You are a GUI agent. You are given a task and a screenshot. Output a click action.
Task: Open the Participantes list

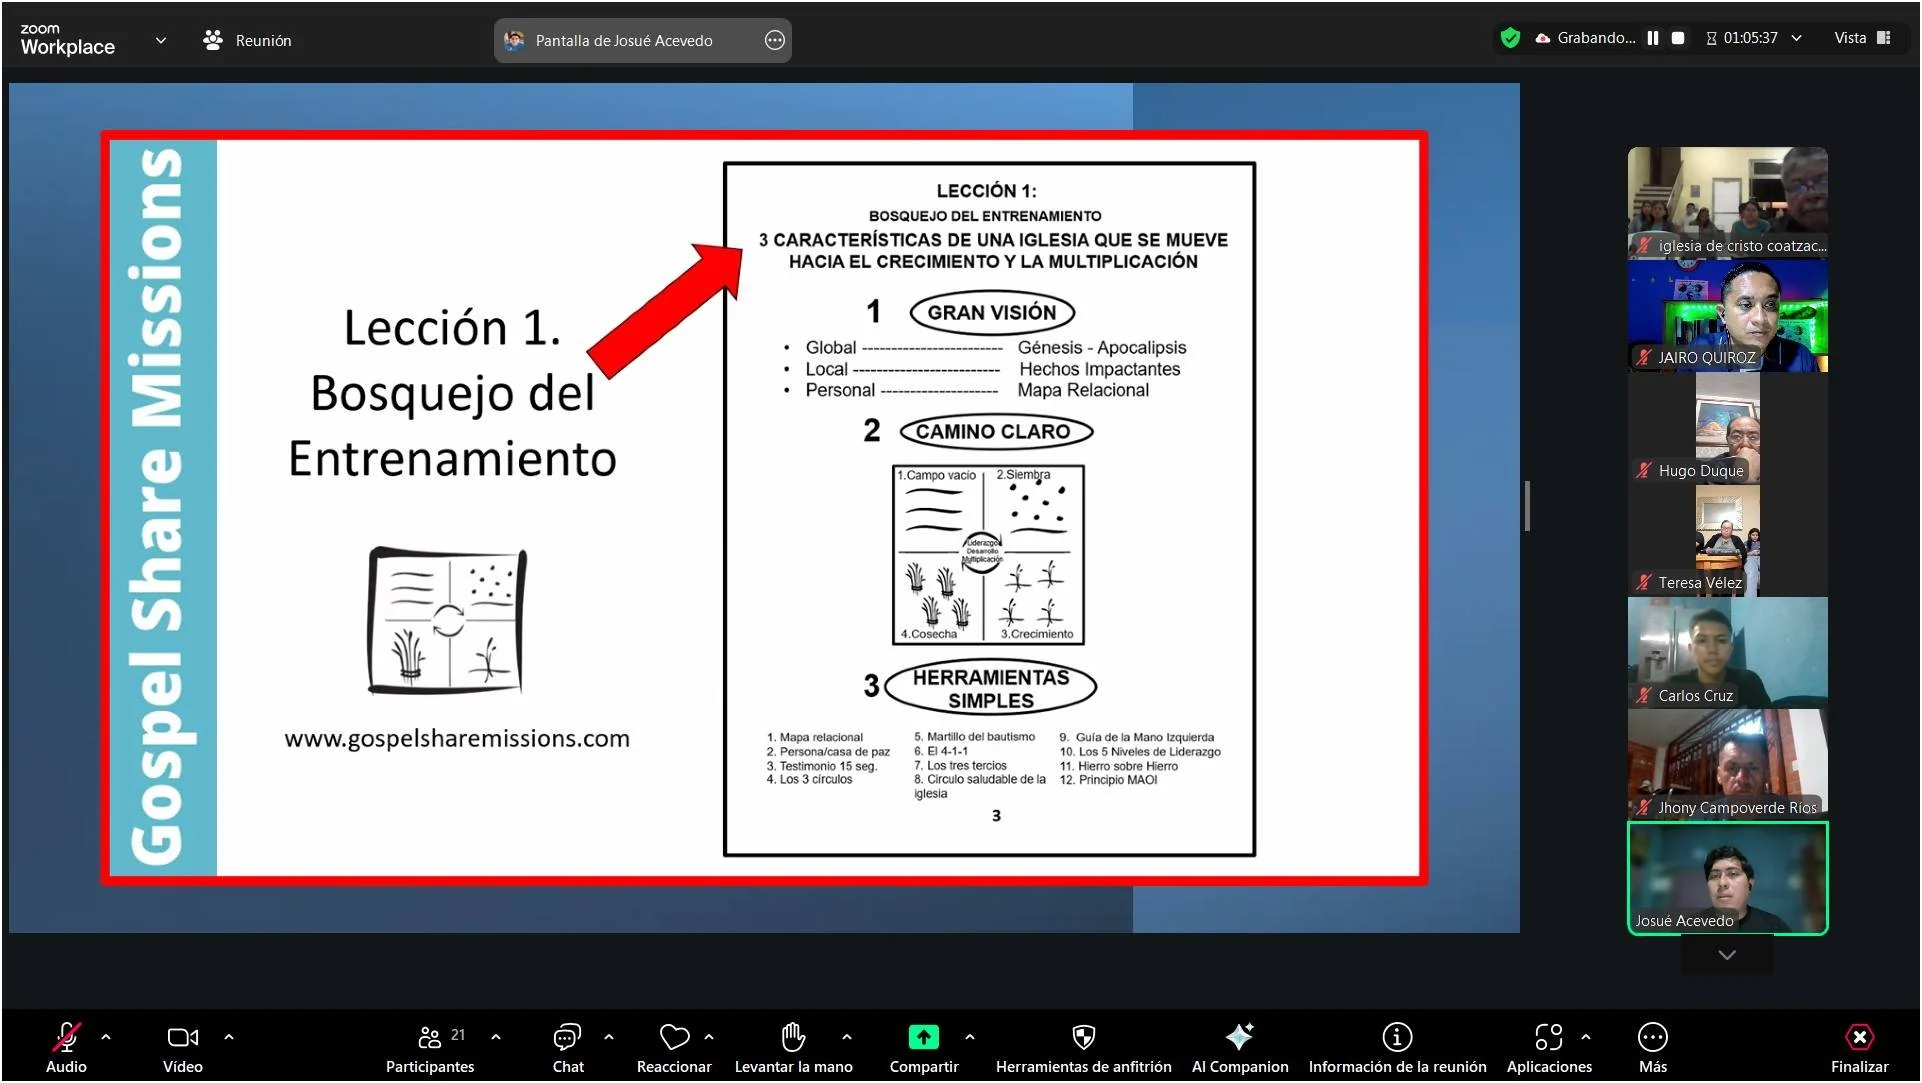430,1038
